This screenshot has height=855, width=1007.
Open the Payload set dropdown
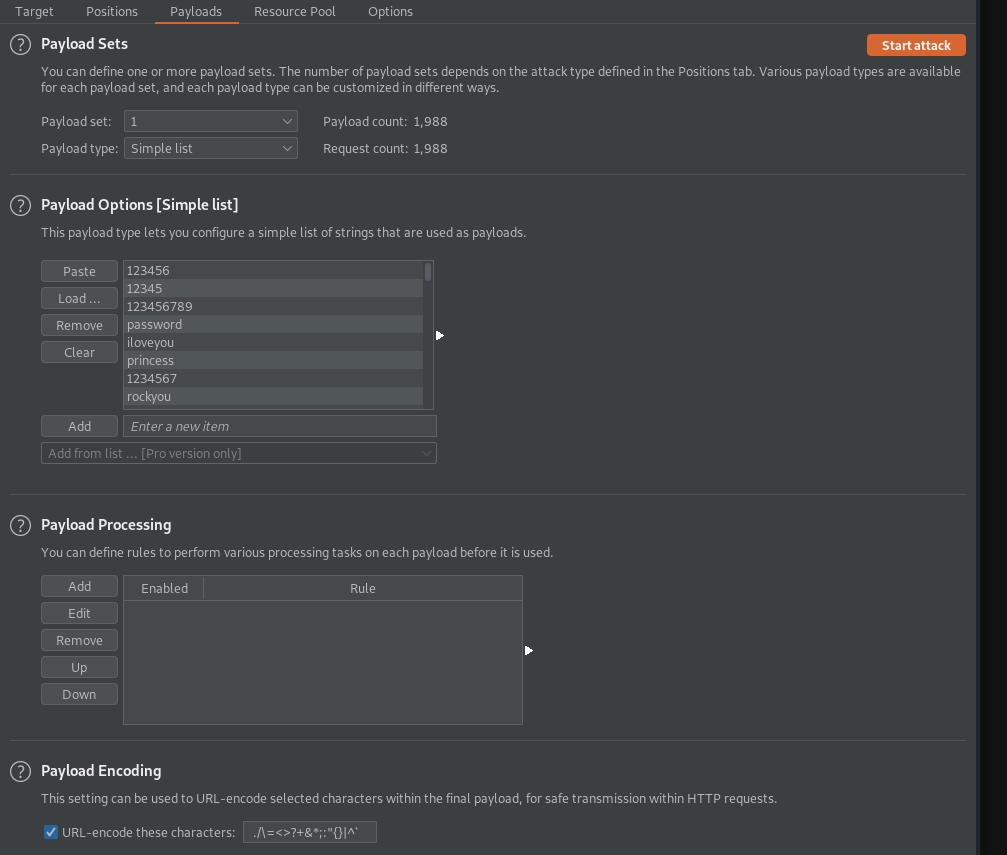coord(210,121)
